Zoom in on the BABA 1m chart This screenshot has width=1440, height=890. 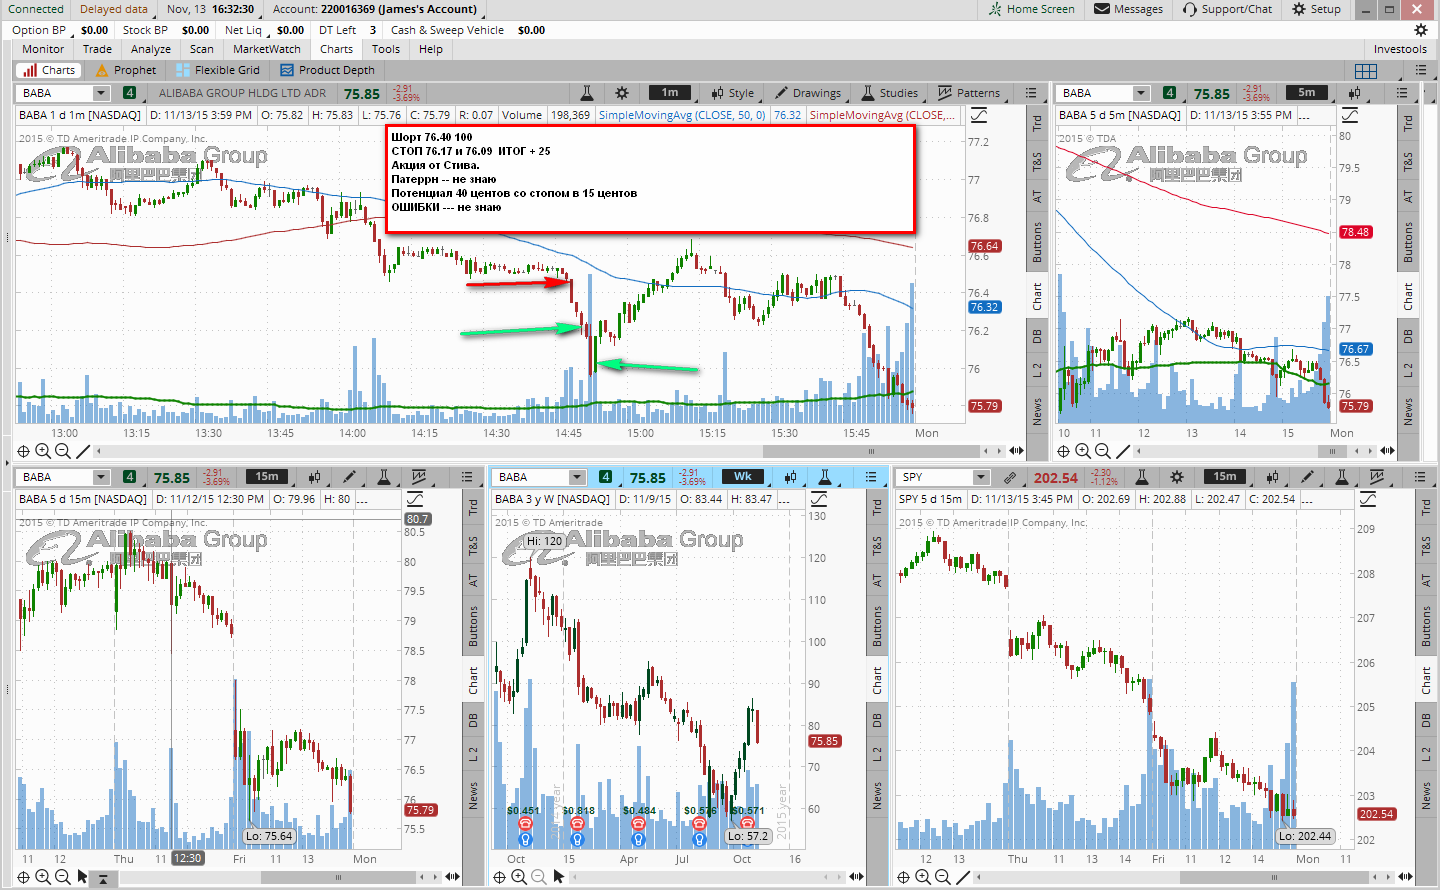coord(42,452)
